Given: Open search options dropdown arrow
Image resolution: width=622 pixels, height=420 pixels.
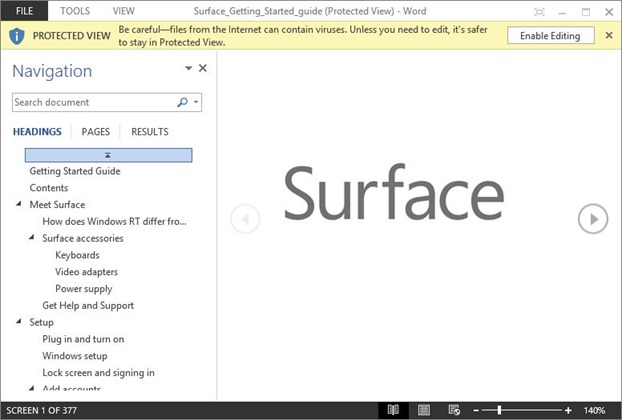Looking at the screenshot, I should click(196, 102).
